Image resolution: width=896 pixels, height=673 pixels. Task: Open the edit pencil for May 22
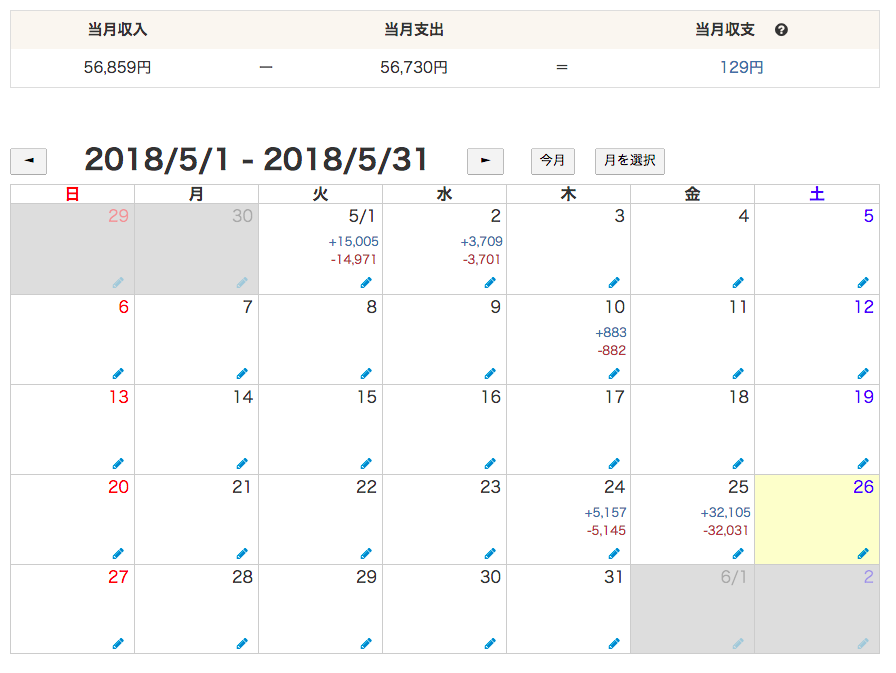pyautogui.click(x=366, y=554)
